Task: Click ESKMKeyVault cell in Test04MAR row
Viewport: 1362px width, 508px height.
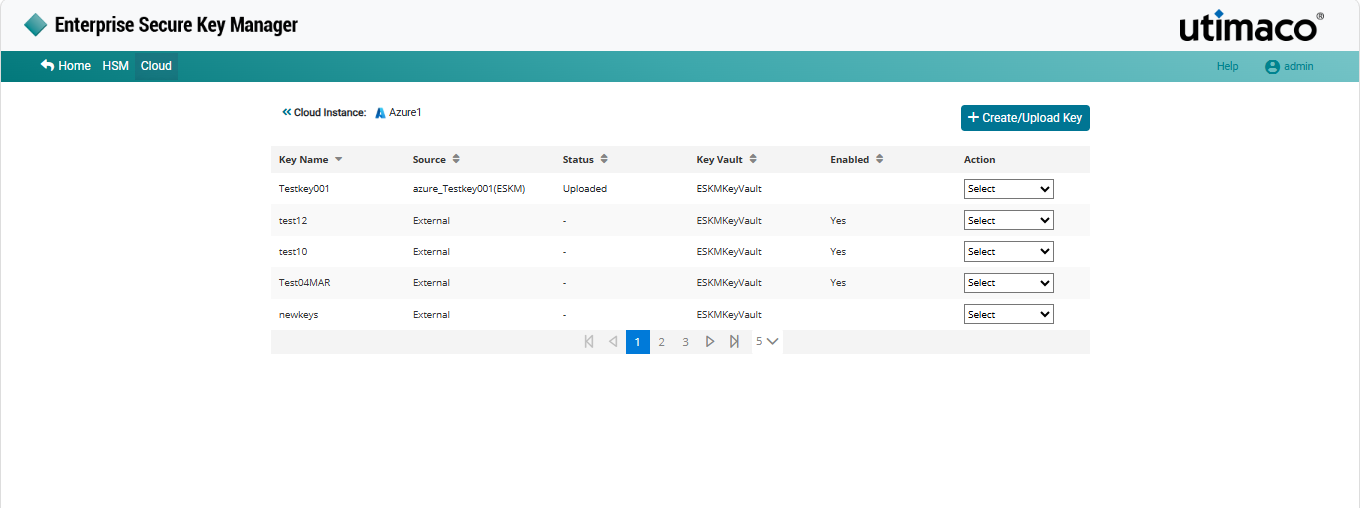Action: point(729,283)
